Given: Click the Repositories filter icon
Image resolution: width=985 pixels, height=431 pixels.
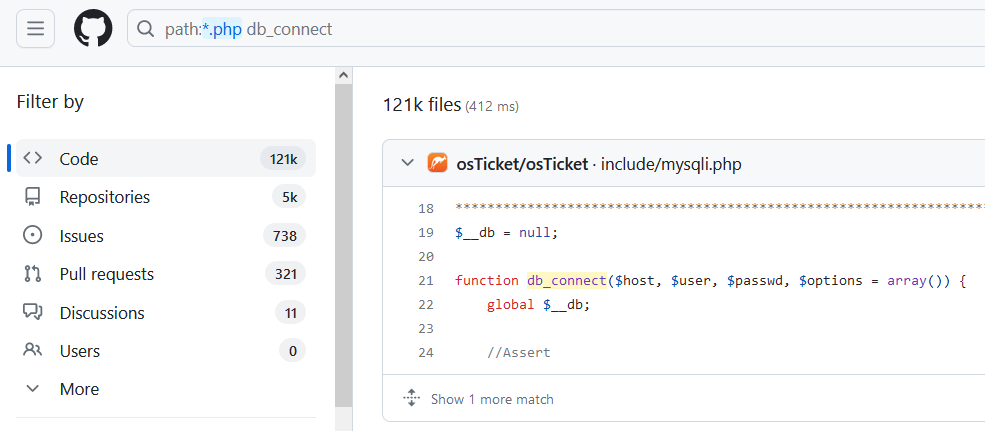Looking at the screenshot, I should [33, 197].
